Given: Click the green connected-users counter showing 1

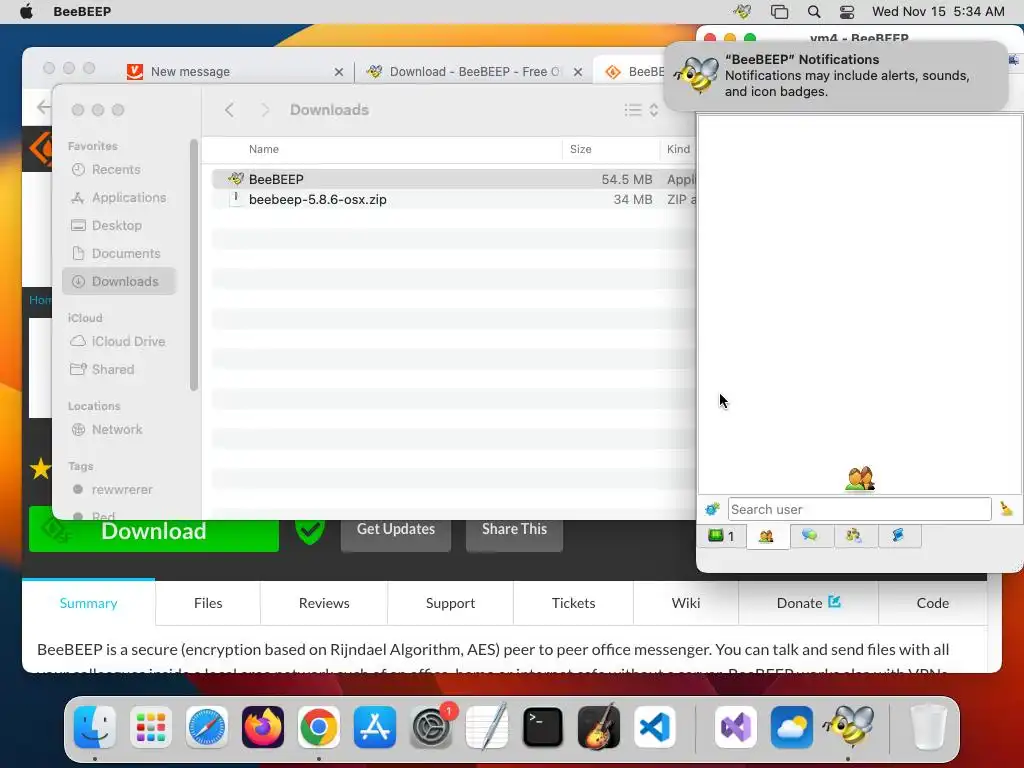Looking at the screenshot, I should tap(721, 536).
